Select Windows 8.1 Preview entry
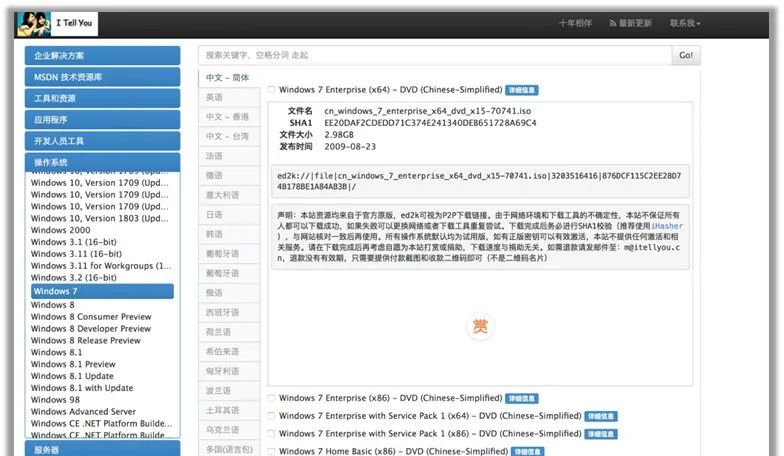 pyautogui.click(x=73, y=364)
